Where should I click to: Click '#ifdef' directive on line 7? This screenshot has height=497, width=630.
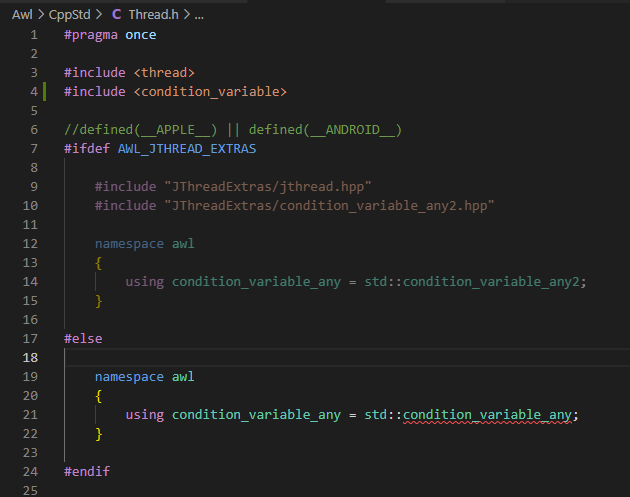(87, 149)
